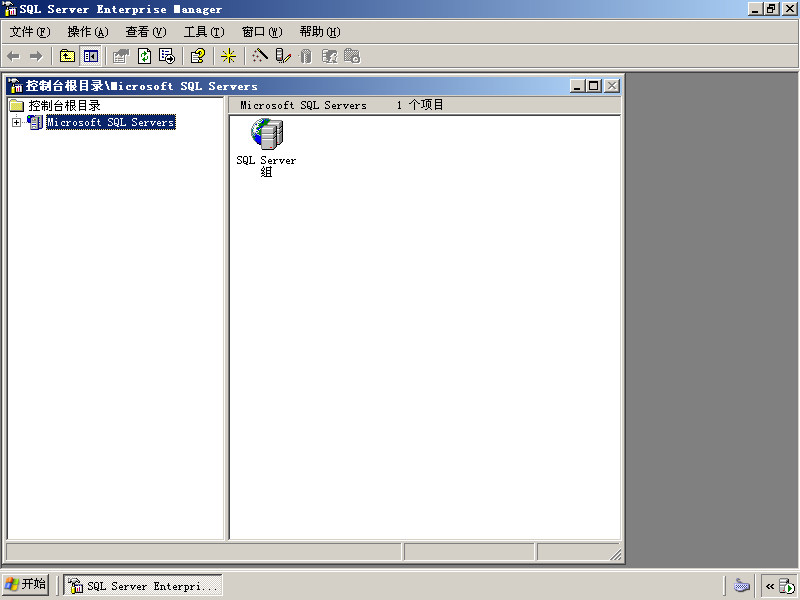Viewport: 800px width, 600px height.
Task: Open the 窗口(W) menu
Action: pos(262,32)
